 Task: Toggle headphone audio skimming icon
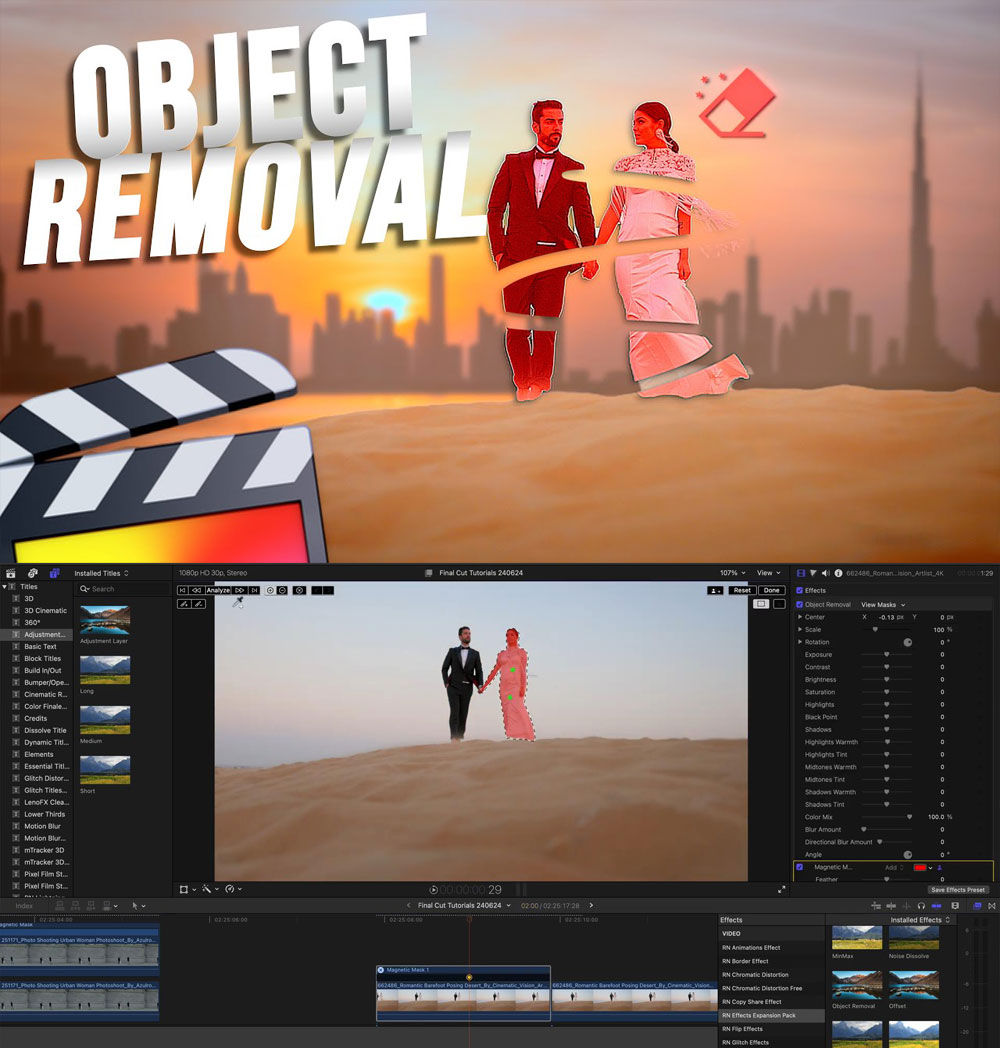(x=921, y=906)
